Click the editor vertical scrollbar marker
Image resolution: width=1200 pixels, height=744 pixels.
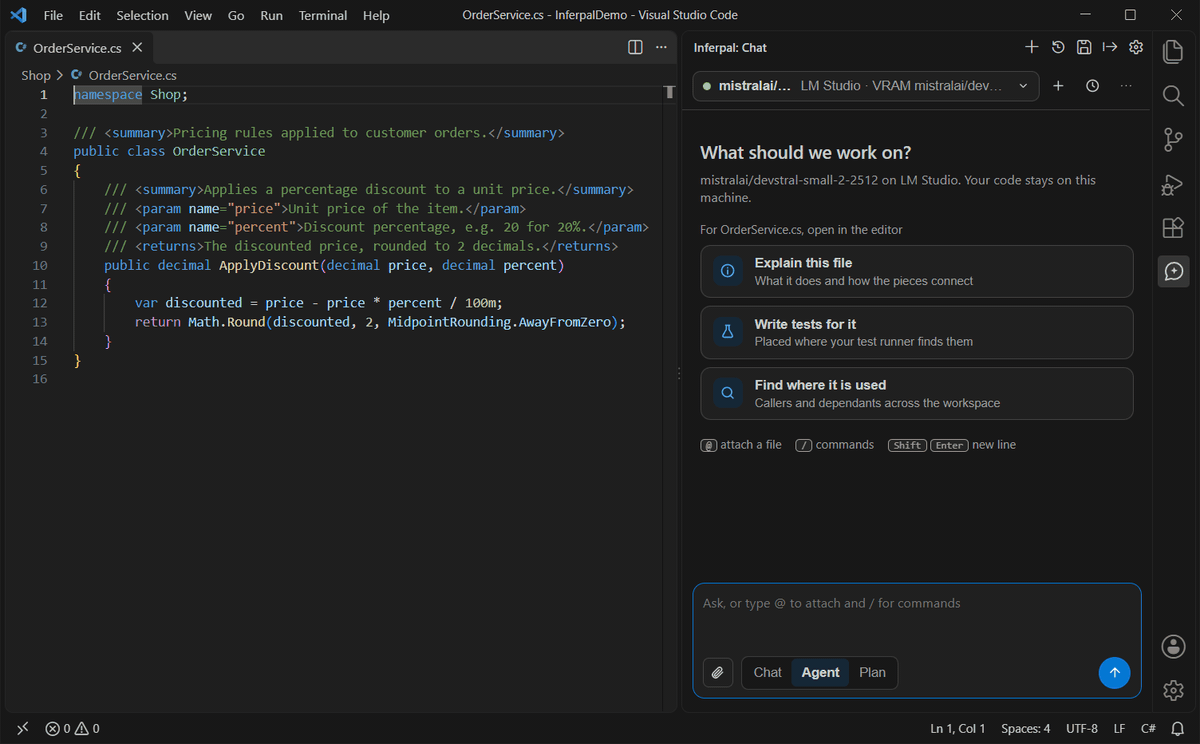point(670,92)
